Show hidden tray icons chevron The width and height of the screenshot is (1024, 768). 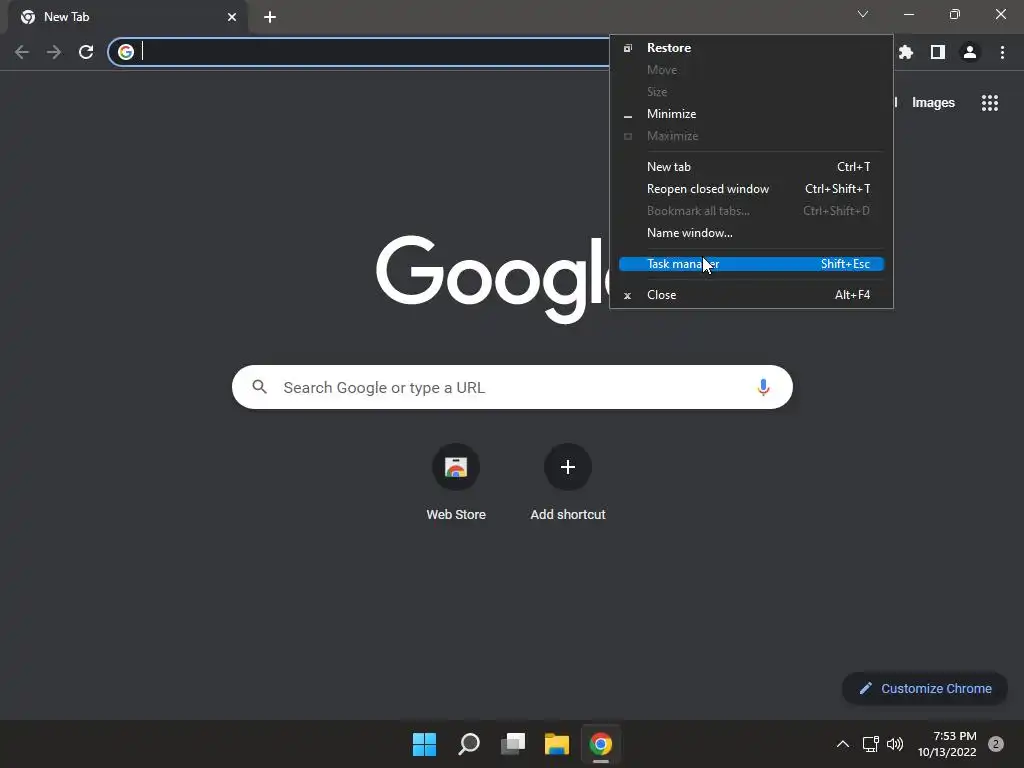click(843, 744)
